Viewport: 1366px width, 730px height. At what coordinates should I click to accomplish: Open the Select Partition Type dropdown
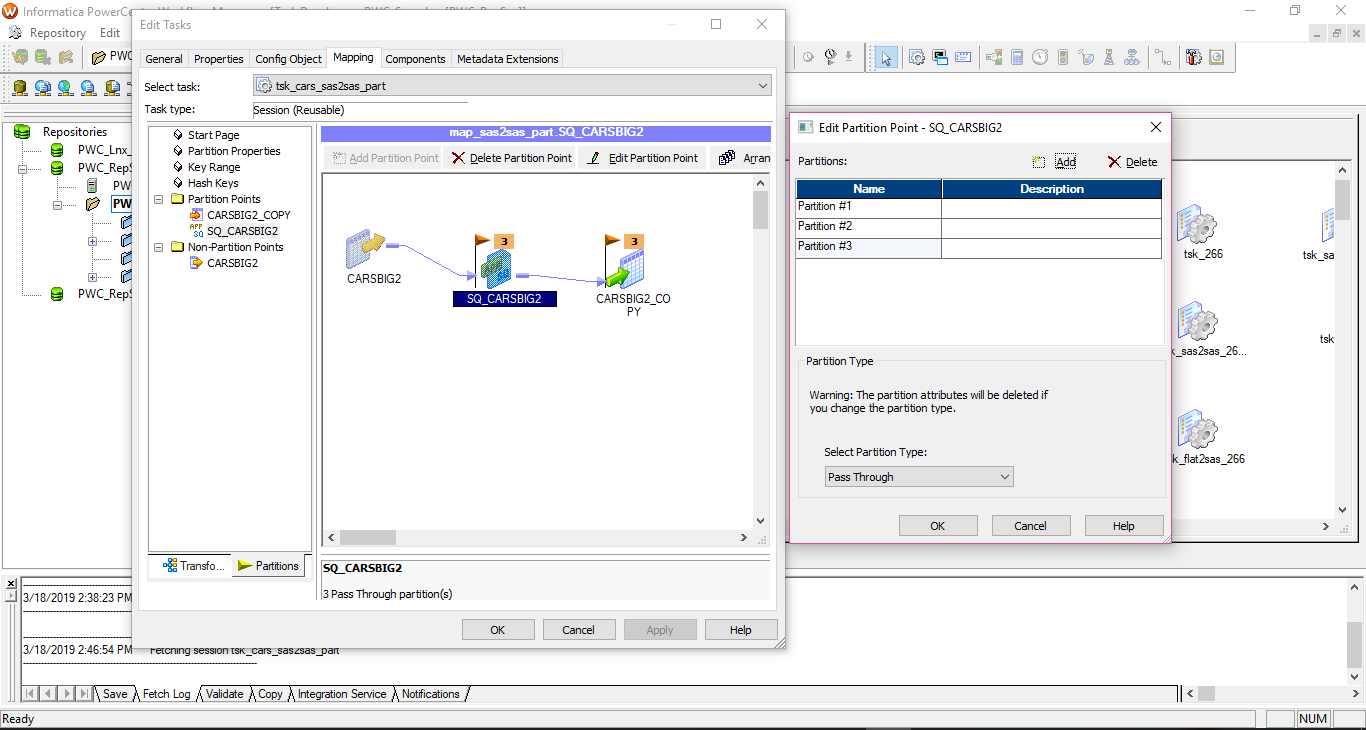(x=918, y=477)
